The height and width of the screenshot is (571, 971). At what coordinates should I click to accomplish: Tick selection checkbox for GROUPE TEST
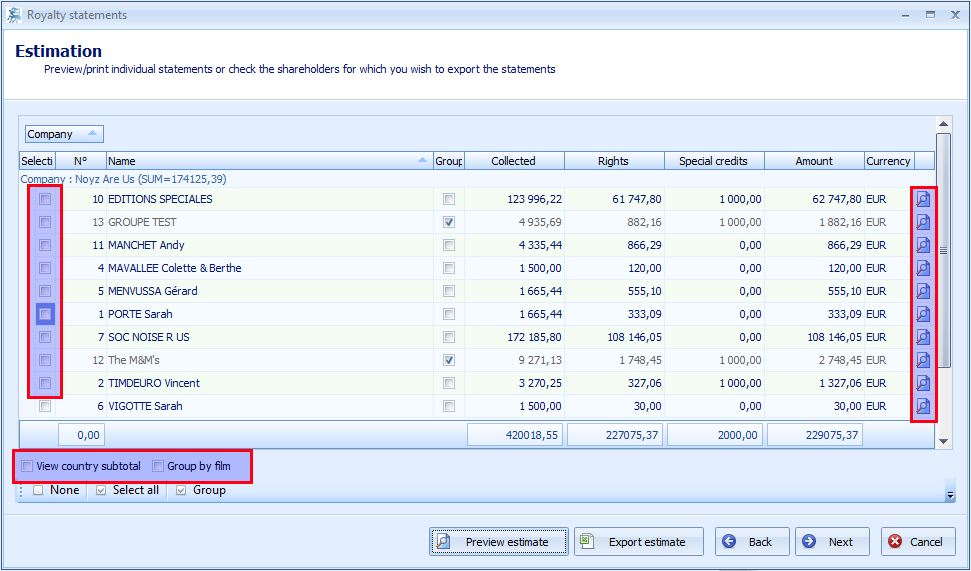(x=45, y=222)
